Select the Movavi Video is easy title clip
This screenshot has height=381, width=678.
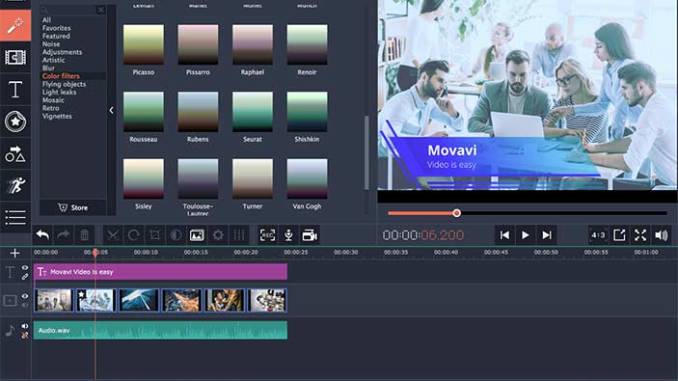coord(160,272)
